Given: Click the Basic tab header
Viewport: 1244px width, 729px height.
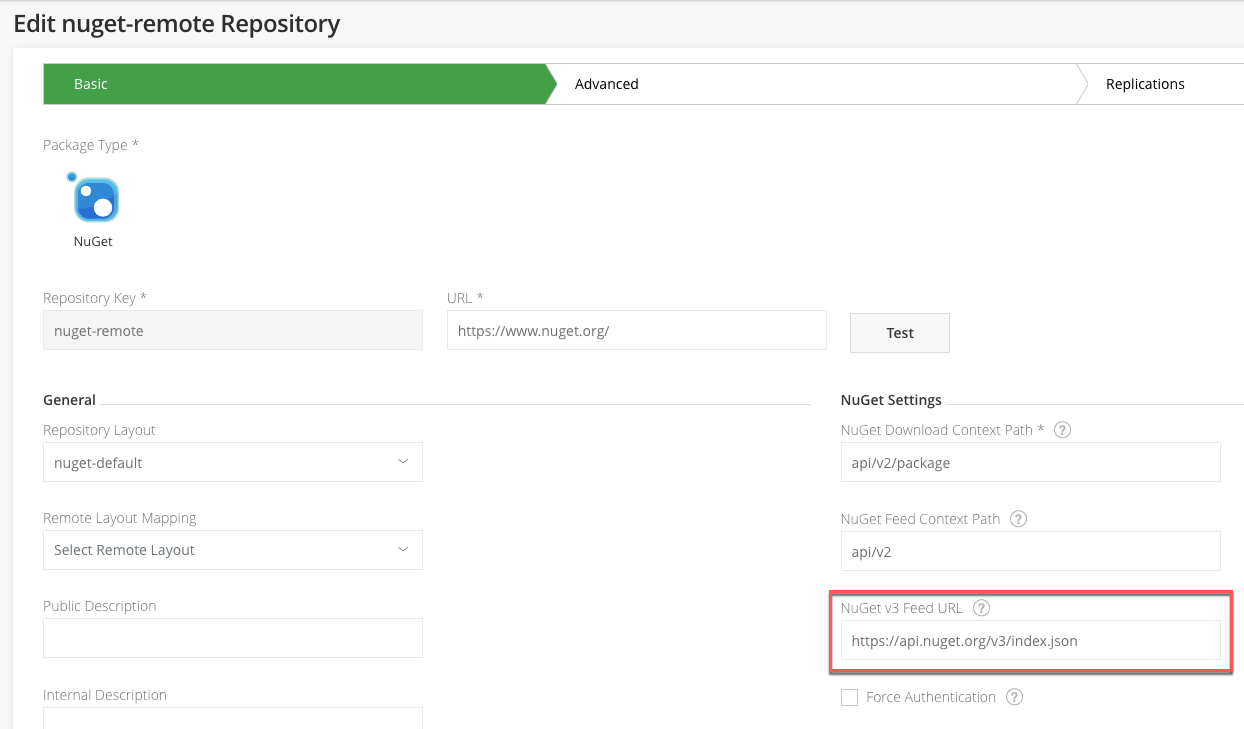Looking at the screenshot, I should (91, 84).
